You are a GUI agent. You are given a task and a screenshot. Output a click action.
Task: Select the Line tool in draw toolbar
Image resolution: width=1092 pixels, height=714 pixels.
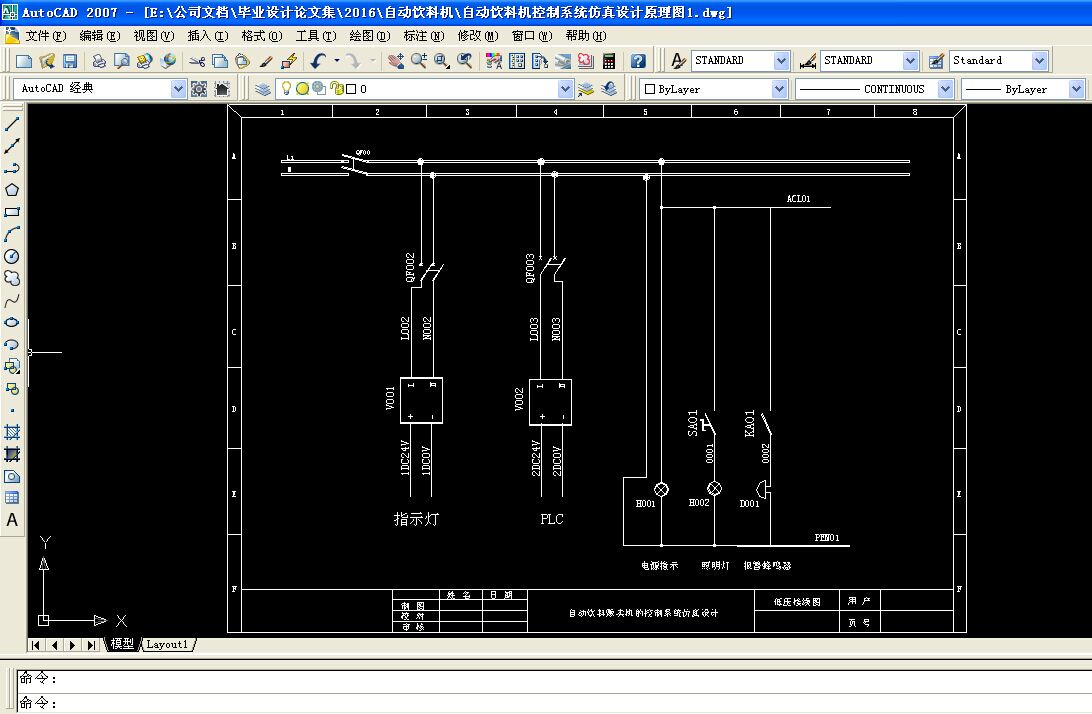click(12, 124)
